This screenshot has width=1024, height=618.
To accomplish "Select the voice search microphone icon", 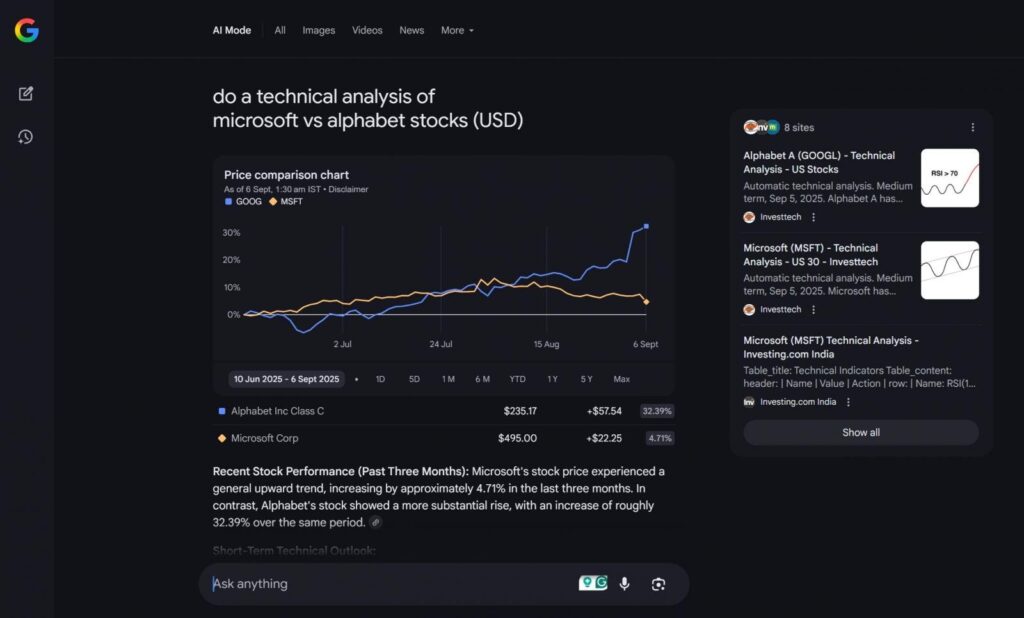I will tap(624, 583).
